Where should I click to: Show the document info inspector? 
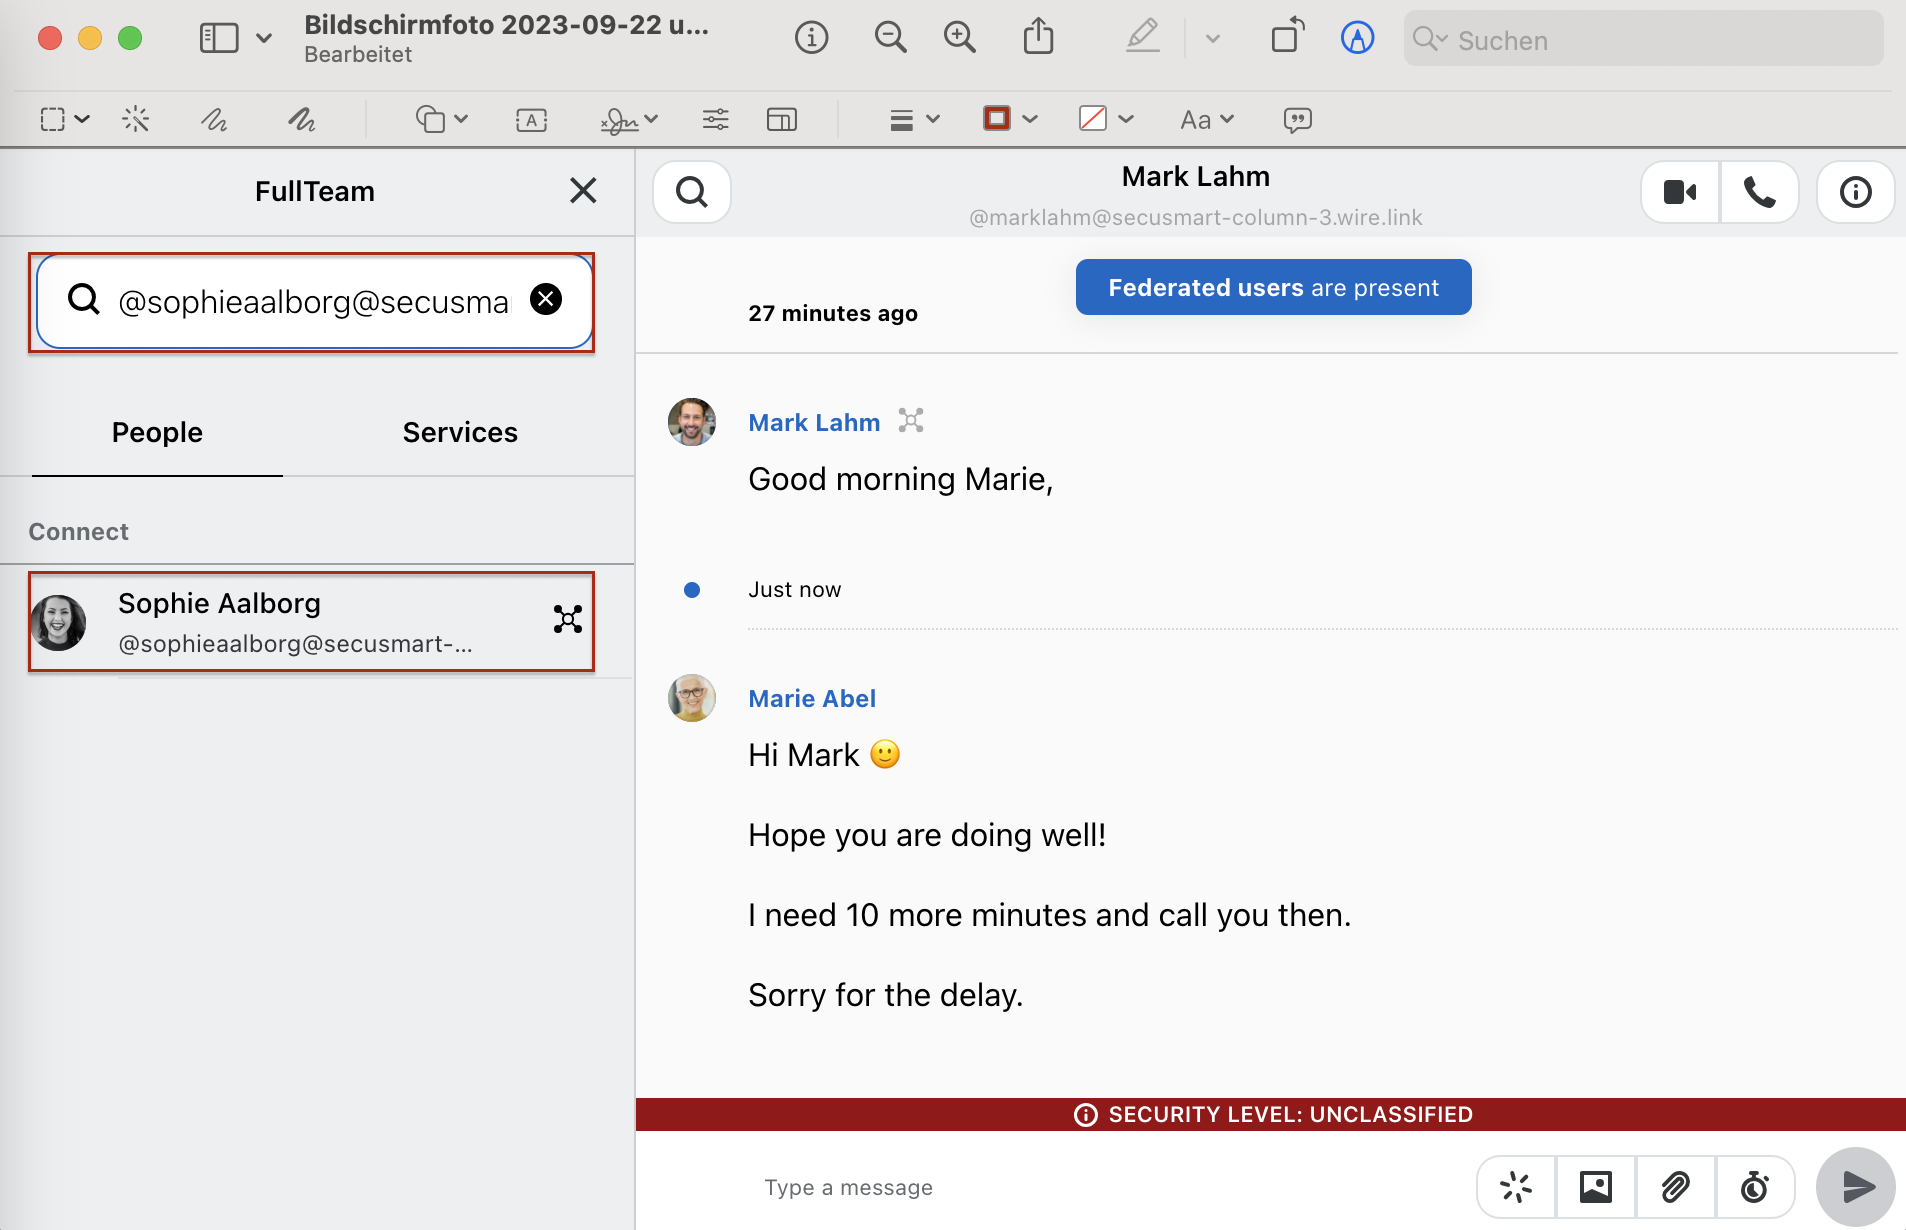pos(811,38)
